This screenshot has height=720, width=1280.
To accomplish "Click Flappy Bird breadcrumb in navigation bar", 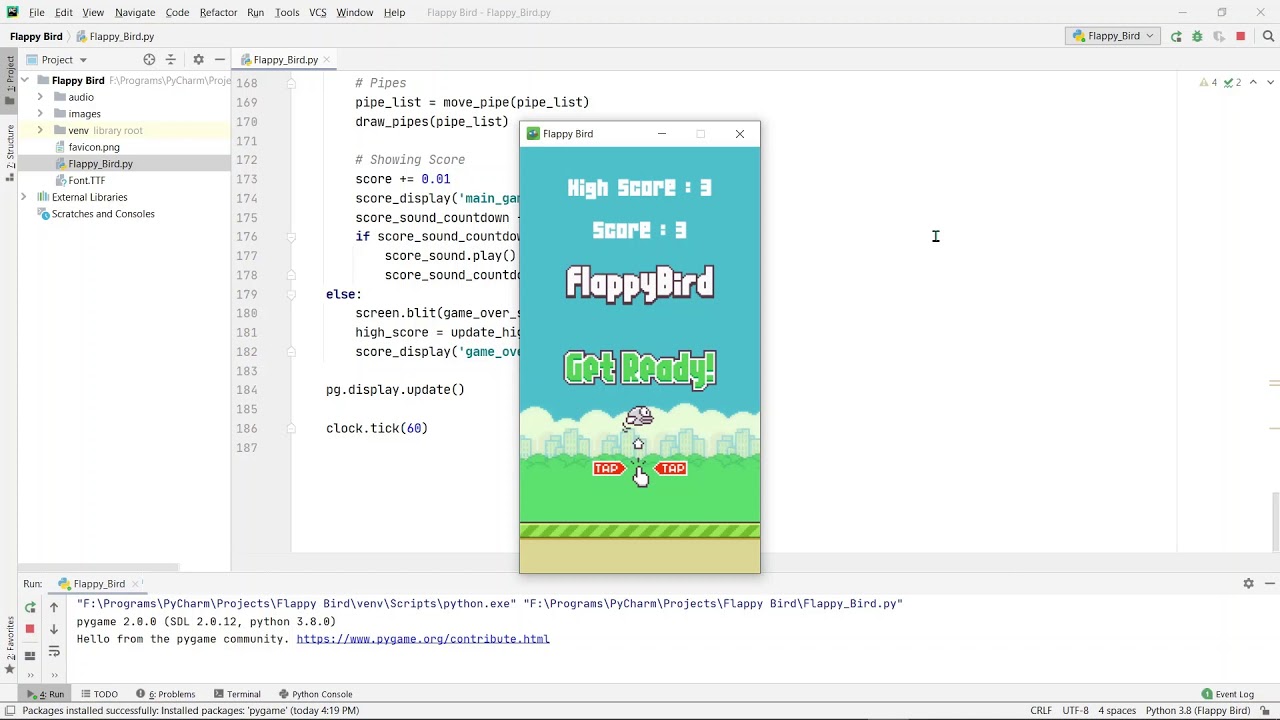I will (36, 36).
